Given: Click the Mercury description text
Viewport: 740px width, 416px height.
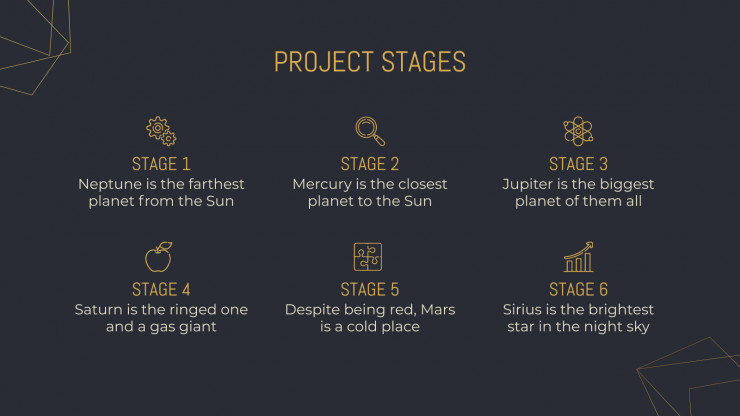Looking at the screenshot, I should point(370,193).
